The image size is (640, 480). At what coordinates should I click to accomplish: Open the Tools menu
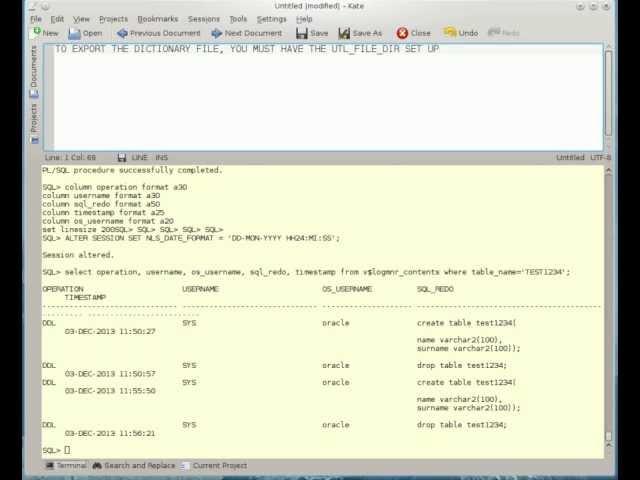pos(238,19)
